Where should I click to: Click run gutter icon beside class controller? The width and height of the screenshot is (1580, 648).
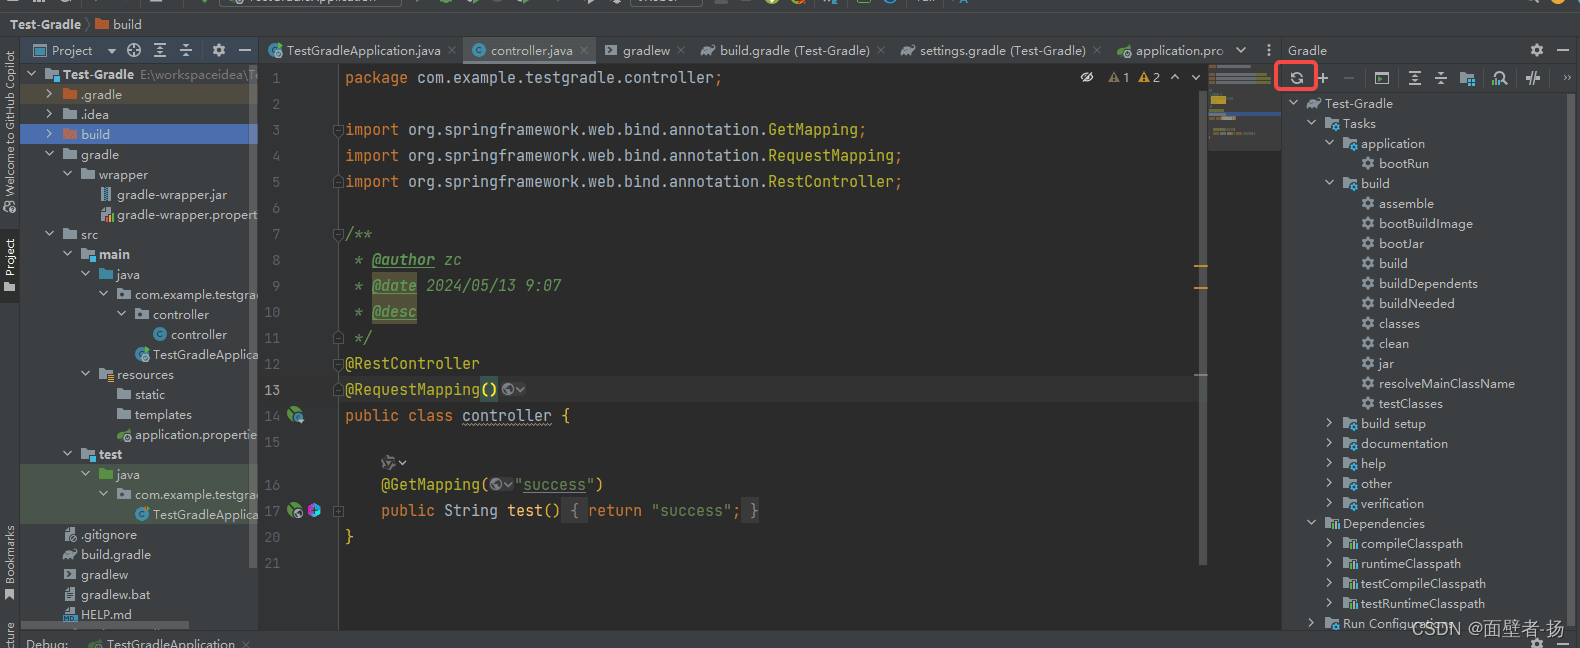tap(296, 415)
